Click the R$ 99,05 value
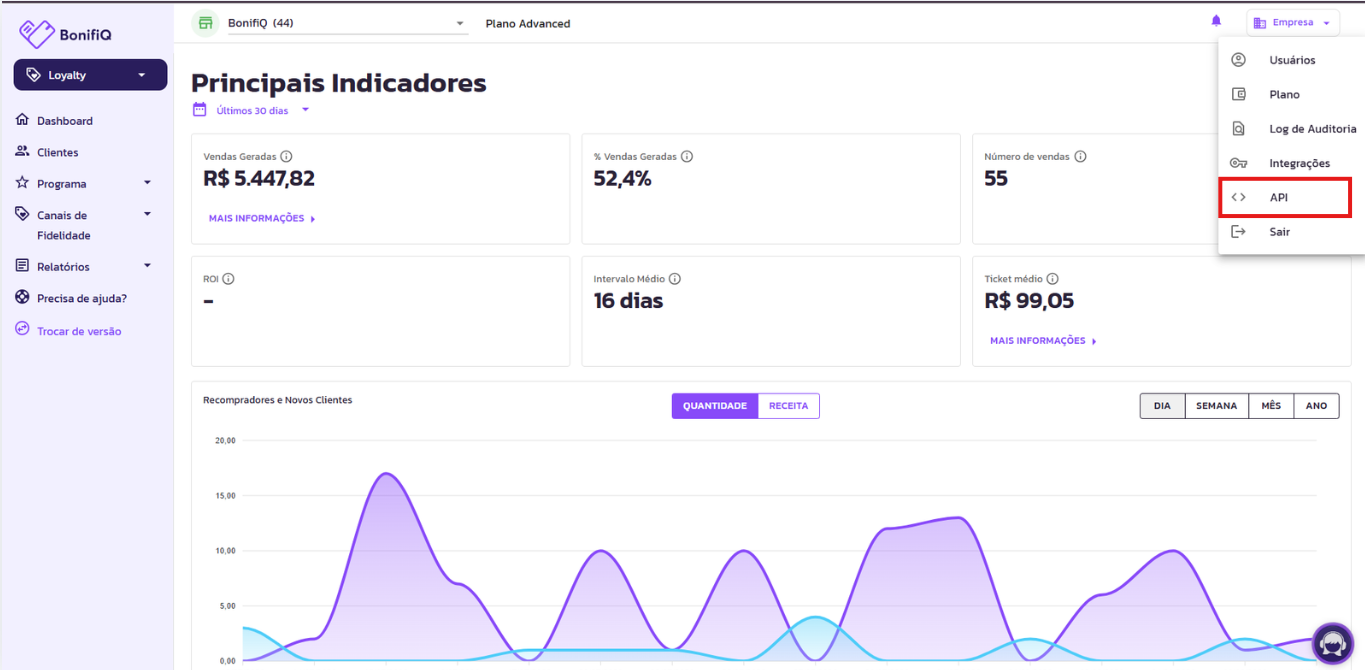Image resolution: width=1365 pixels, height=670 pixels. tap(1029, 301)
